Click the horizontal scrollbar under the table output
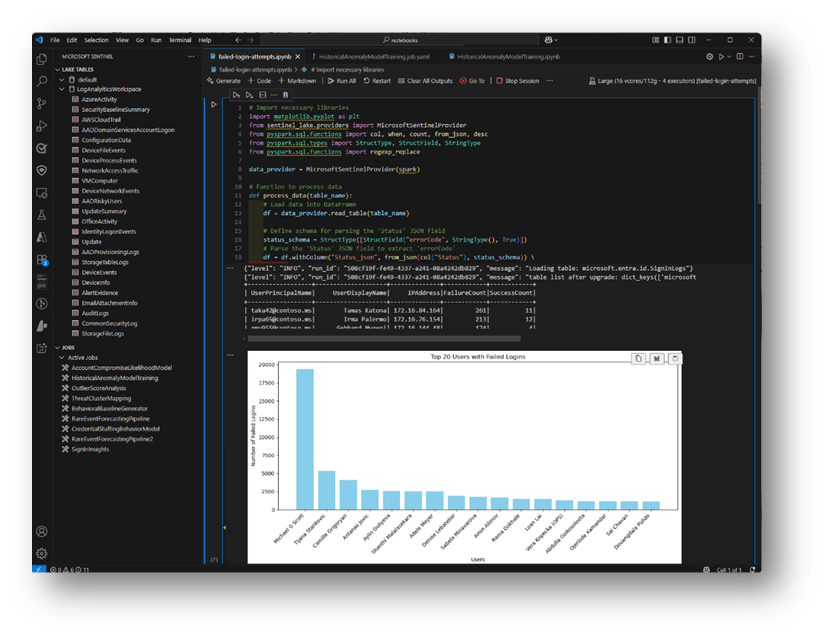This screenshot has width=827, height=638. pos(384,339)
